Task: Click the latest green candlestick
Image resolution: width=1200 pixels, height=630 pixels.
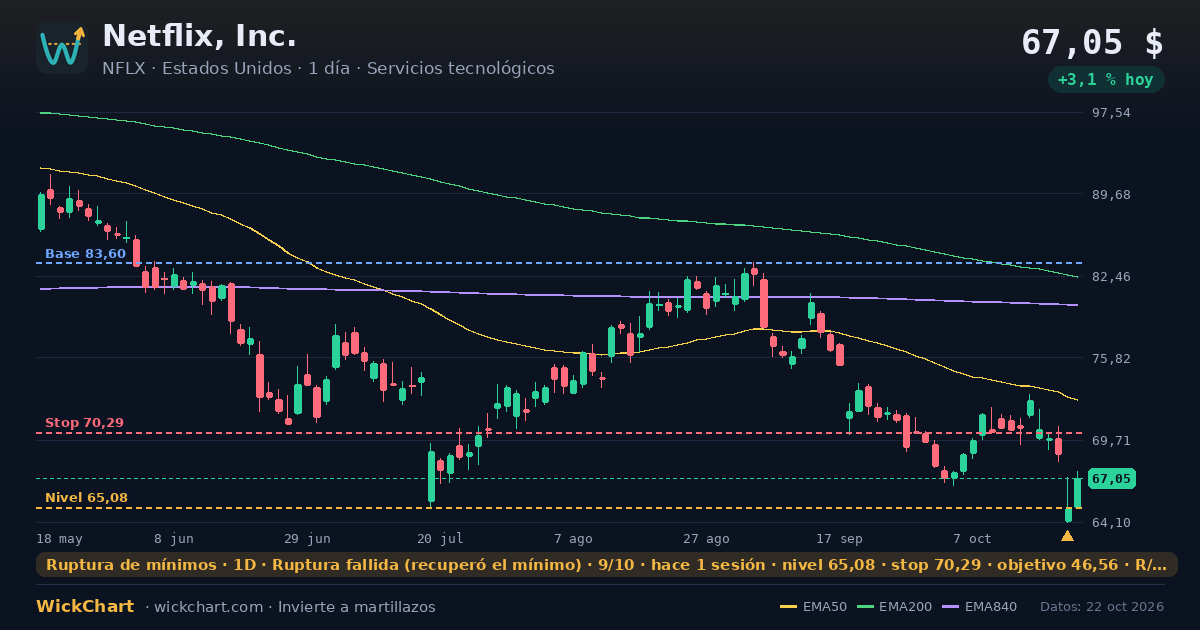Action: 1077,491
